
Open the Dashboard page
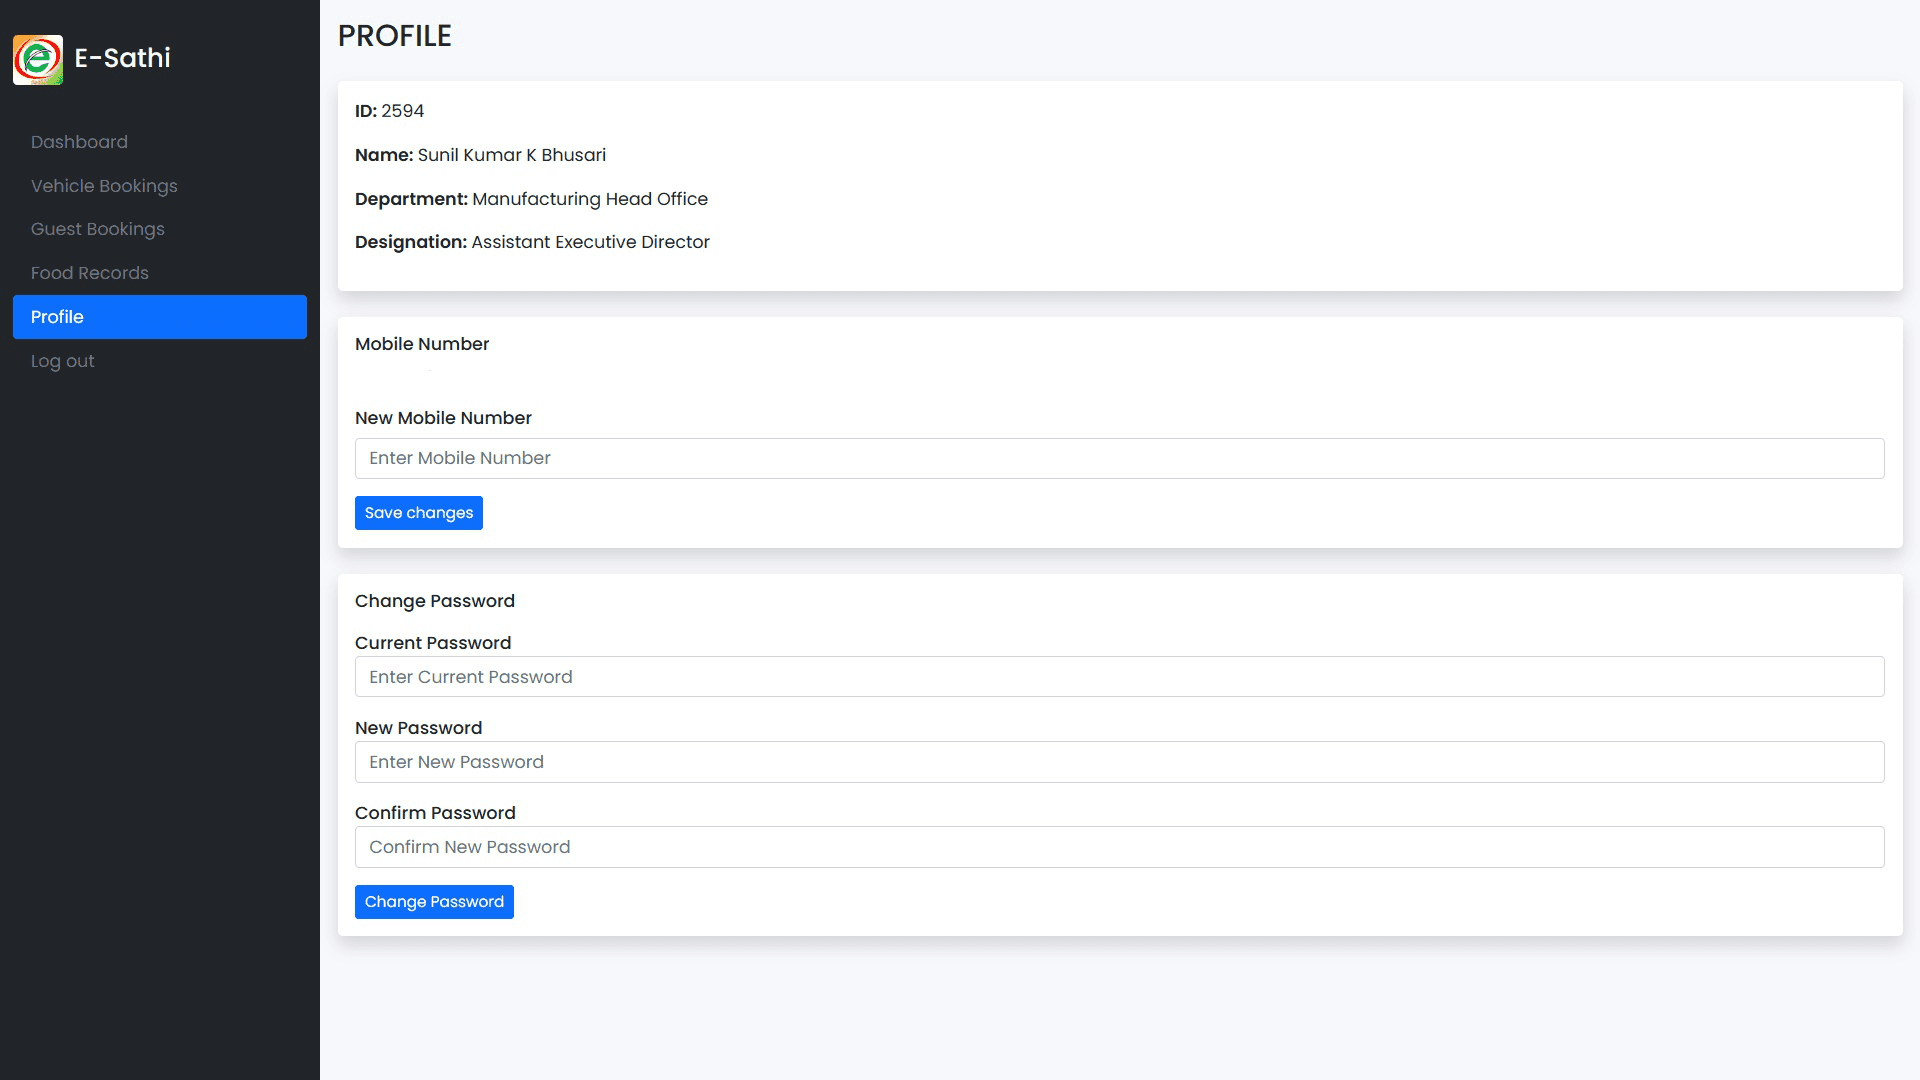pos(79,141)
